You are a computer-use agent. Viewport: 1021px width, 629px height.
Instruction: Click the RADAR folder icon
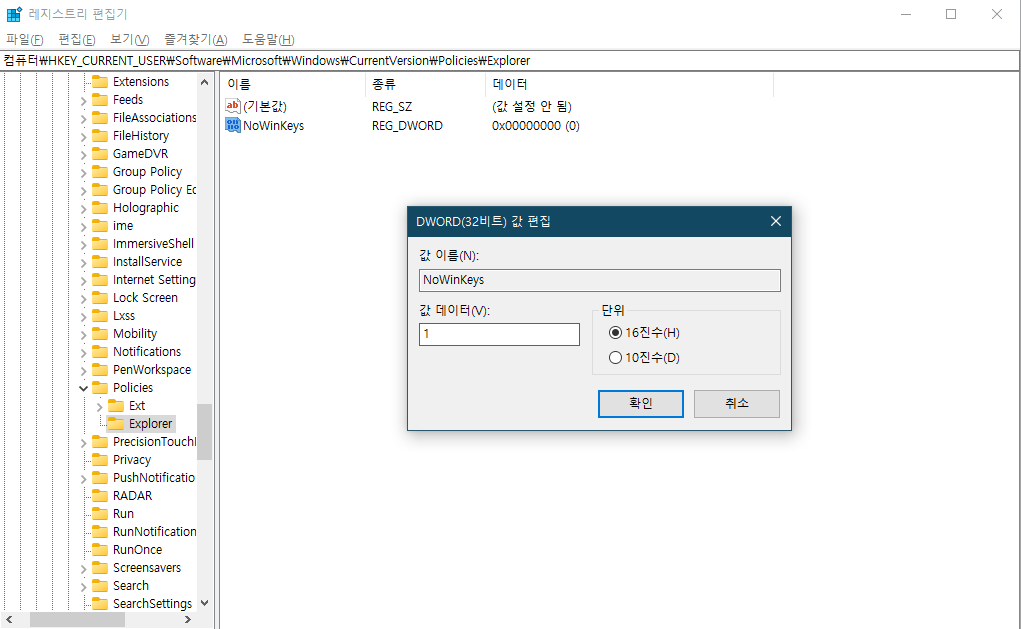click(x=100, y=496)
